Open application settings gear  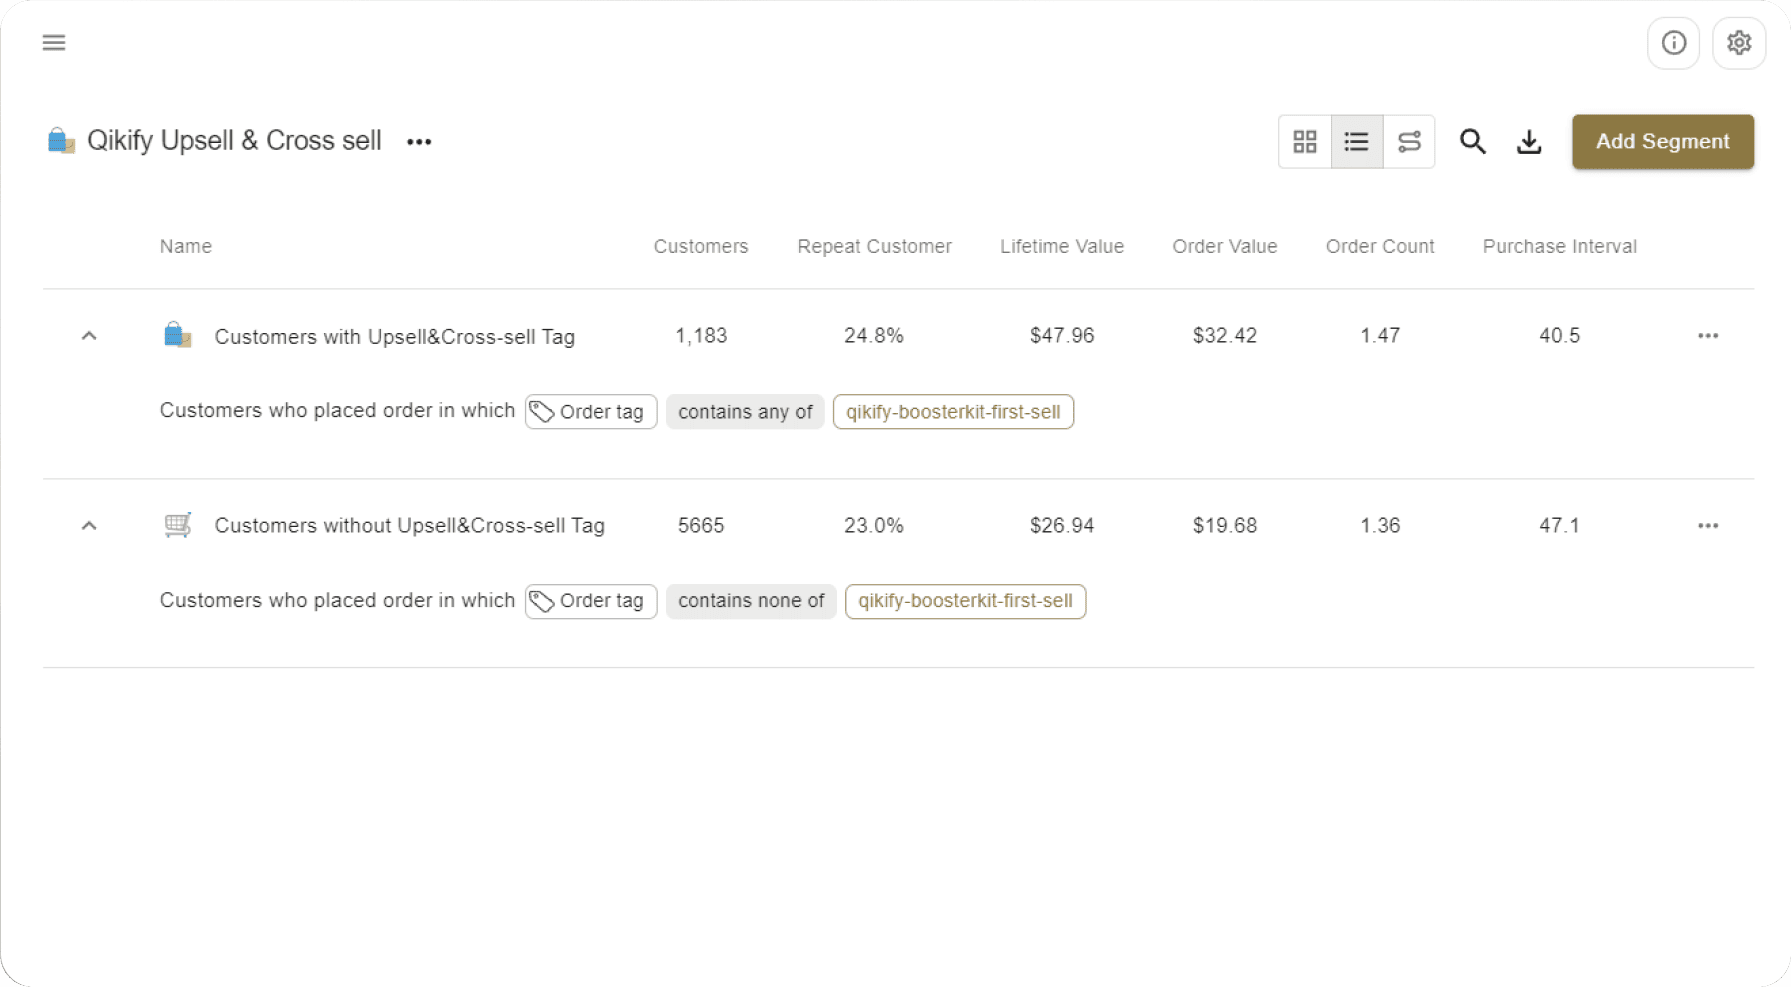[x=1738, y=42]
